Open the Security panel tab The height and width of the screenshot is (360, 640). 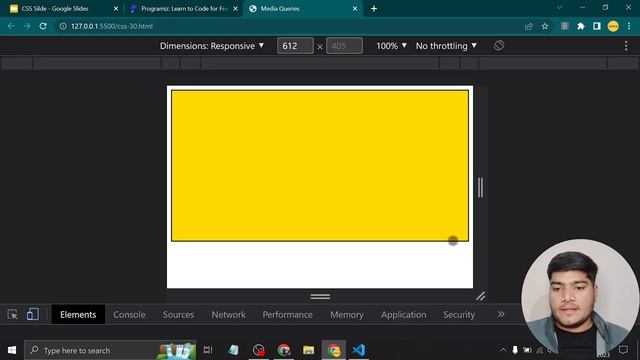[459, 315]
